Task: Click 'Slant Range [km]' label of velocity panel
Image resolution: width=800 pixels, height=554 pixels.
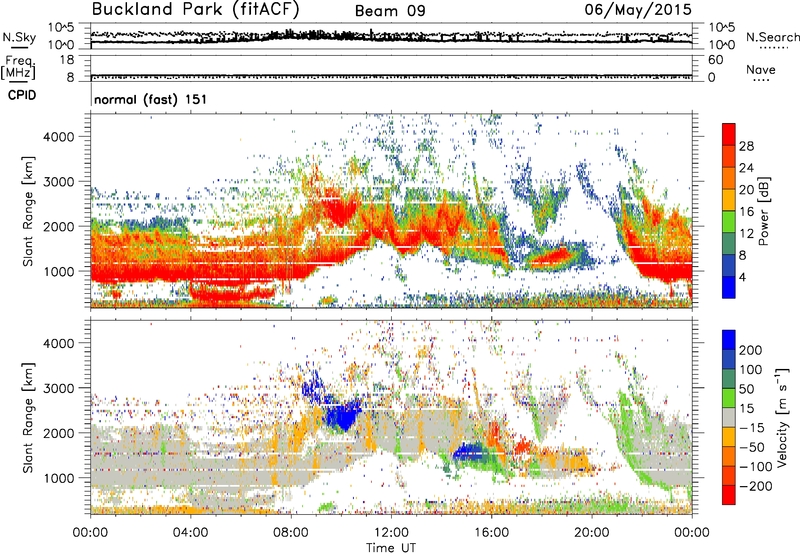Action: 28,418
